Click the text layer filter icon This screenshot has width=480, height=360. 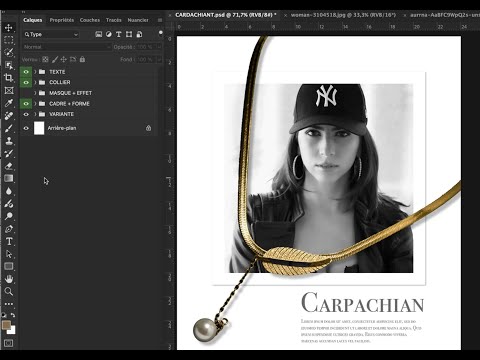(x=118, y=34)
